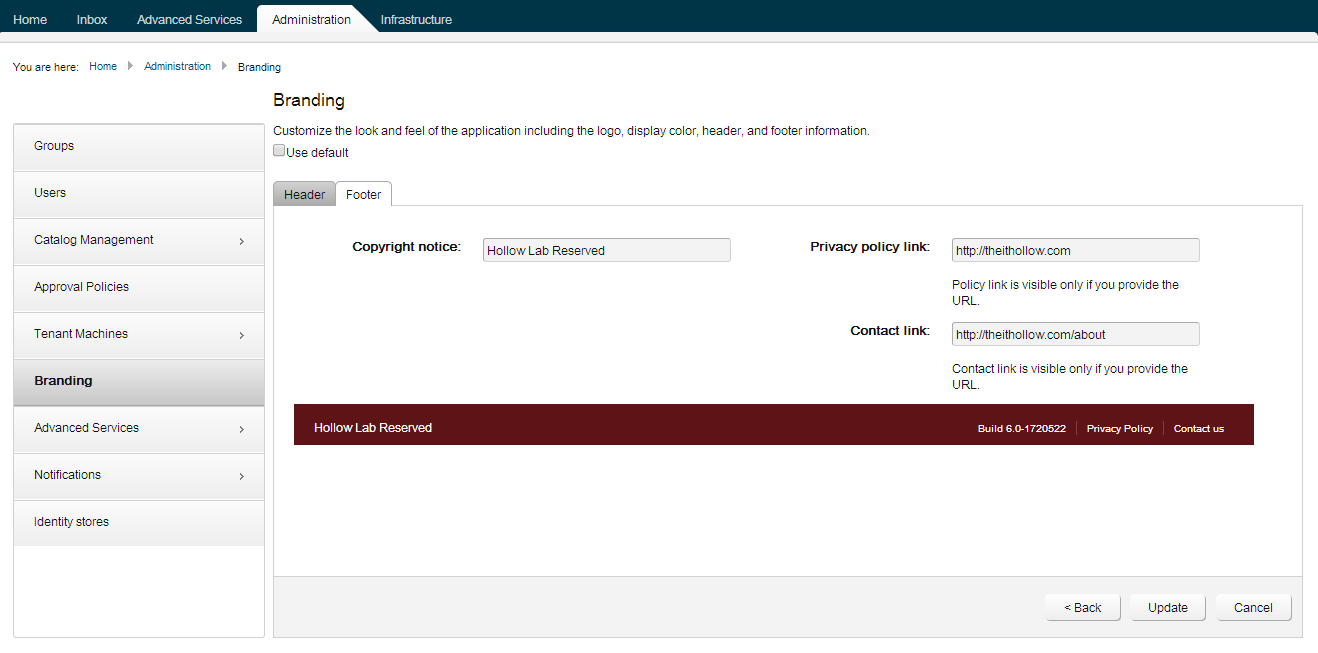
Task: Switch to the Header tab
Action: pos(304,194)
